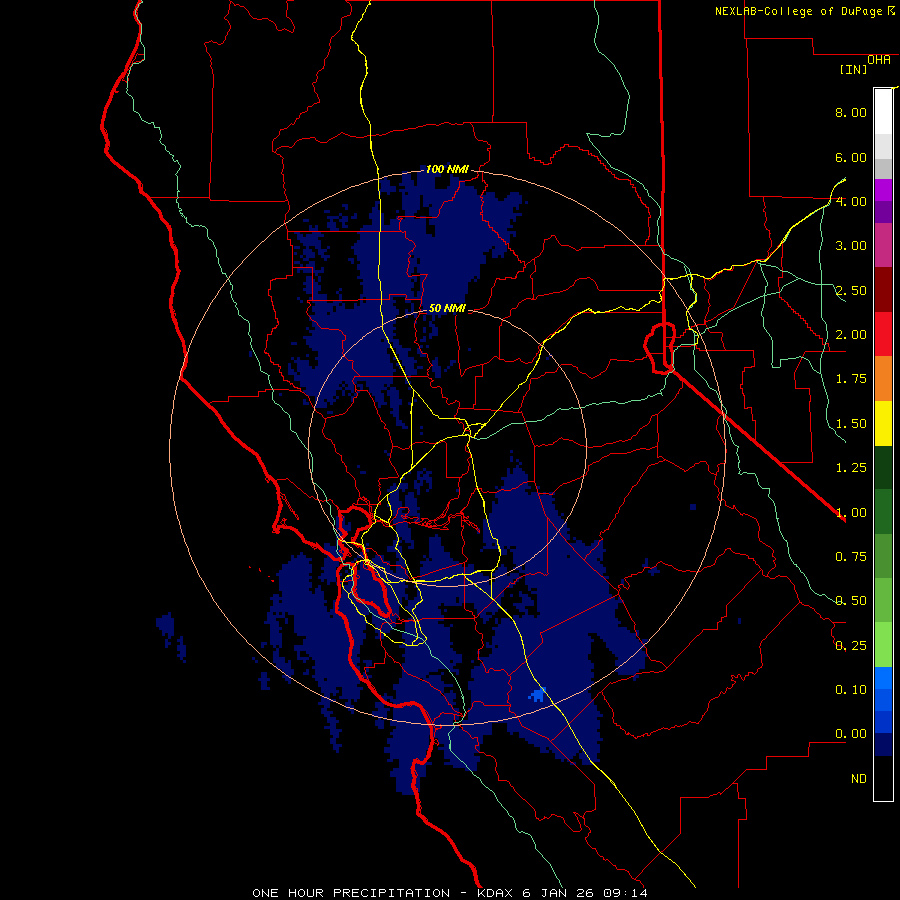Click the NEXLAB-College of DuPage label
This screenshot has width=900, height=900.
click(799, 11)
